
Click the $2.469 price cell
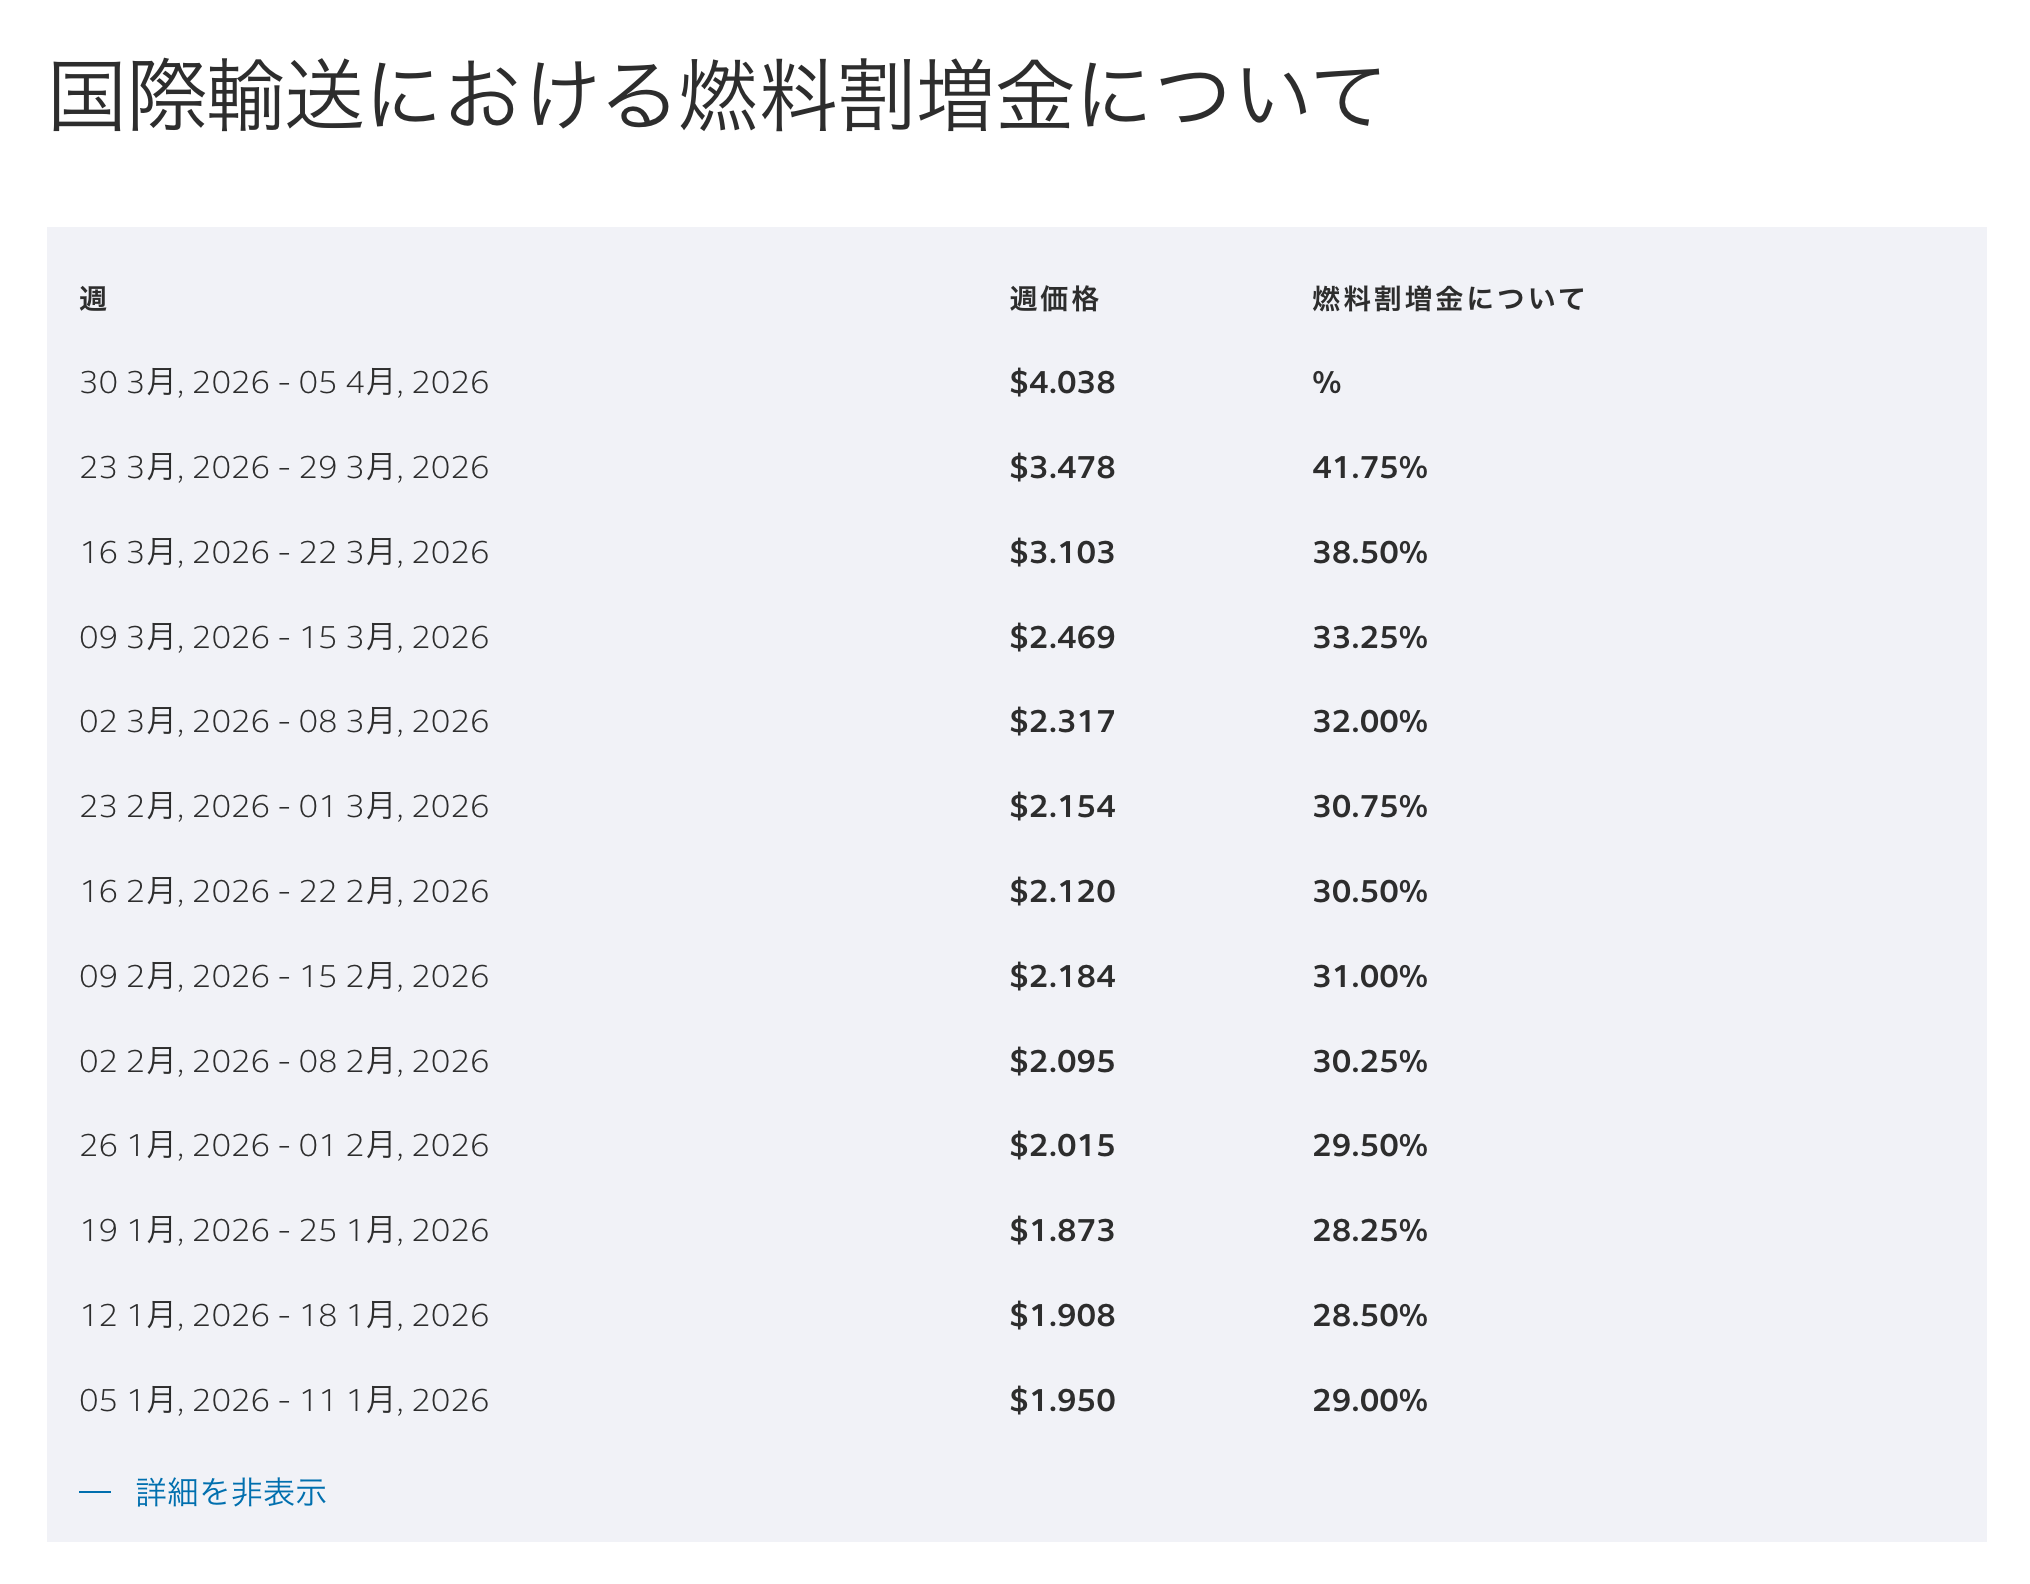[x=1062, y=637]
